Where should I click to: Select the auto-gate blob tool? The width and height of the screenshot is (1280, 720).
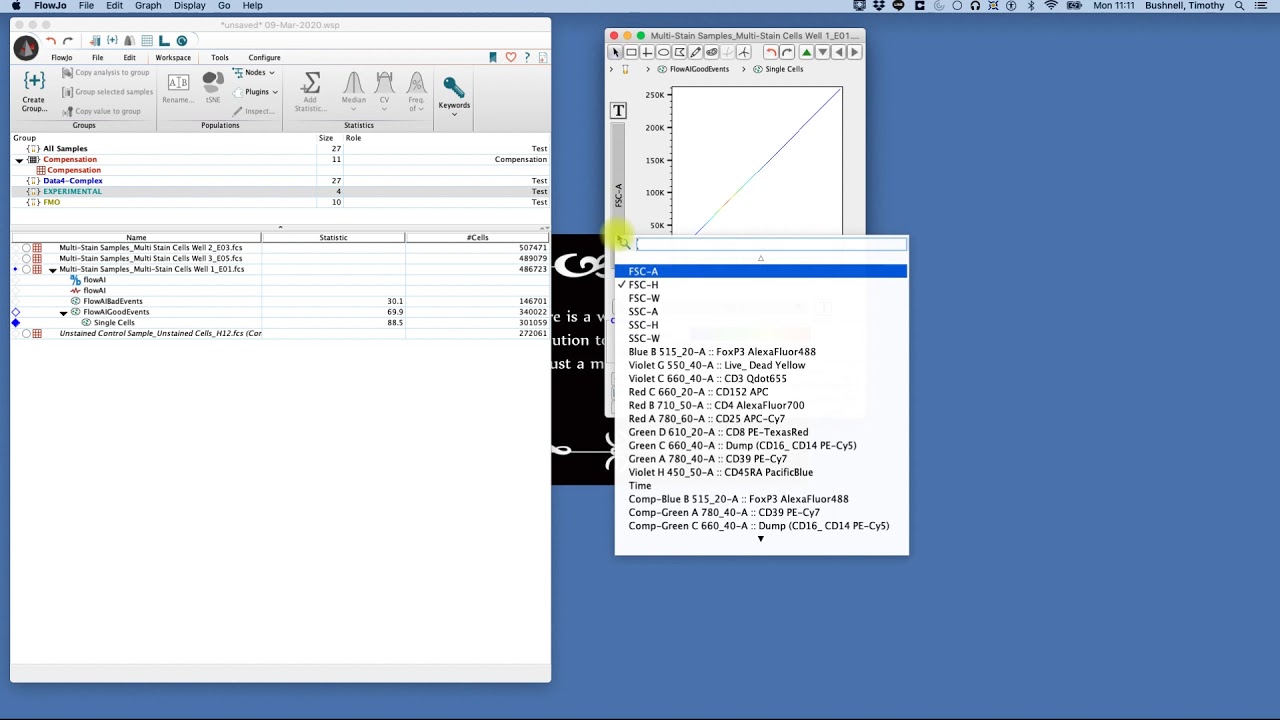point(711,52)
